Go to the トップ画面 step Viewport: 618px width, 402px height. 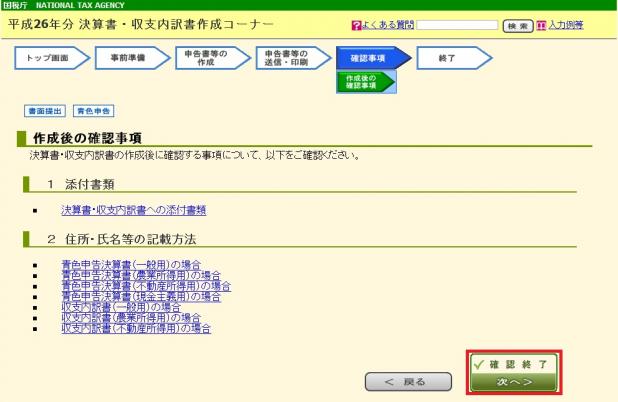(x=48, y=59)
